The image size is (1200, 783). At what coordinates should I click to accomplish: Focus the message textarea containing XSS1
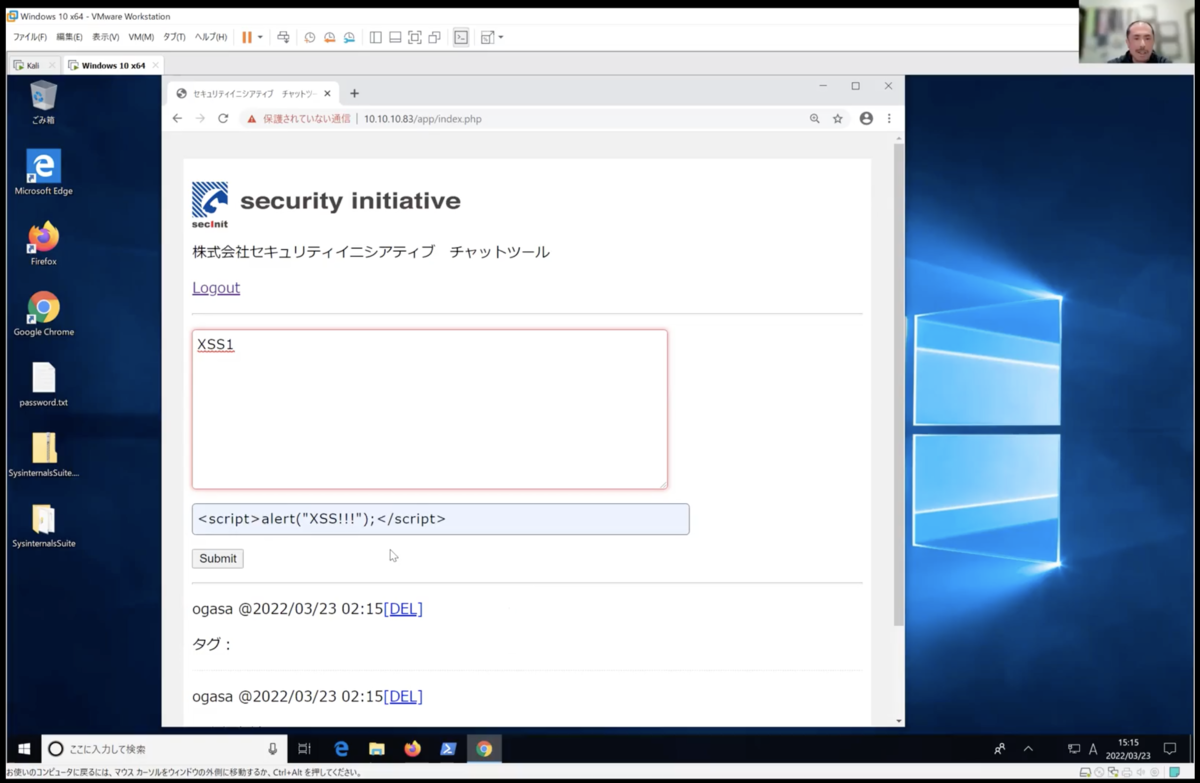tap(430, 409)
